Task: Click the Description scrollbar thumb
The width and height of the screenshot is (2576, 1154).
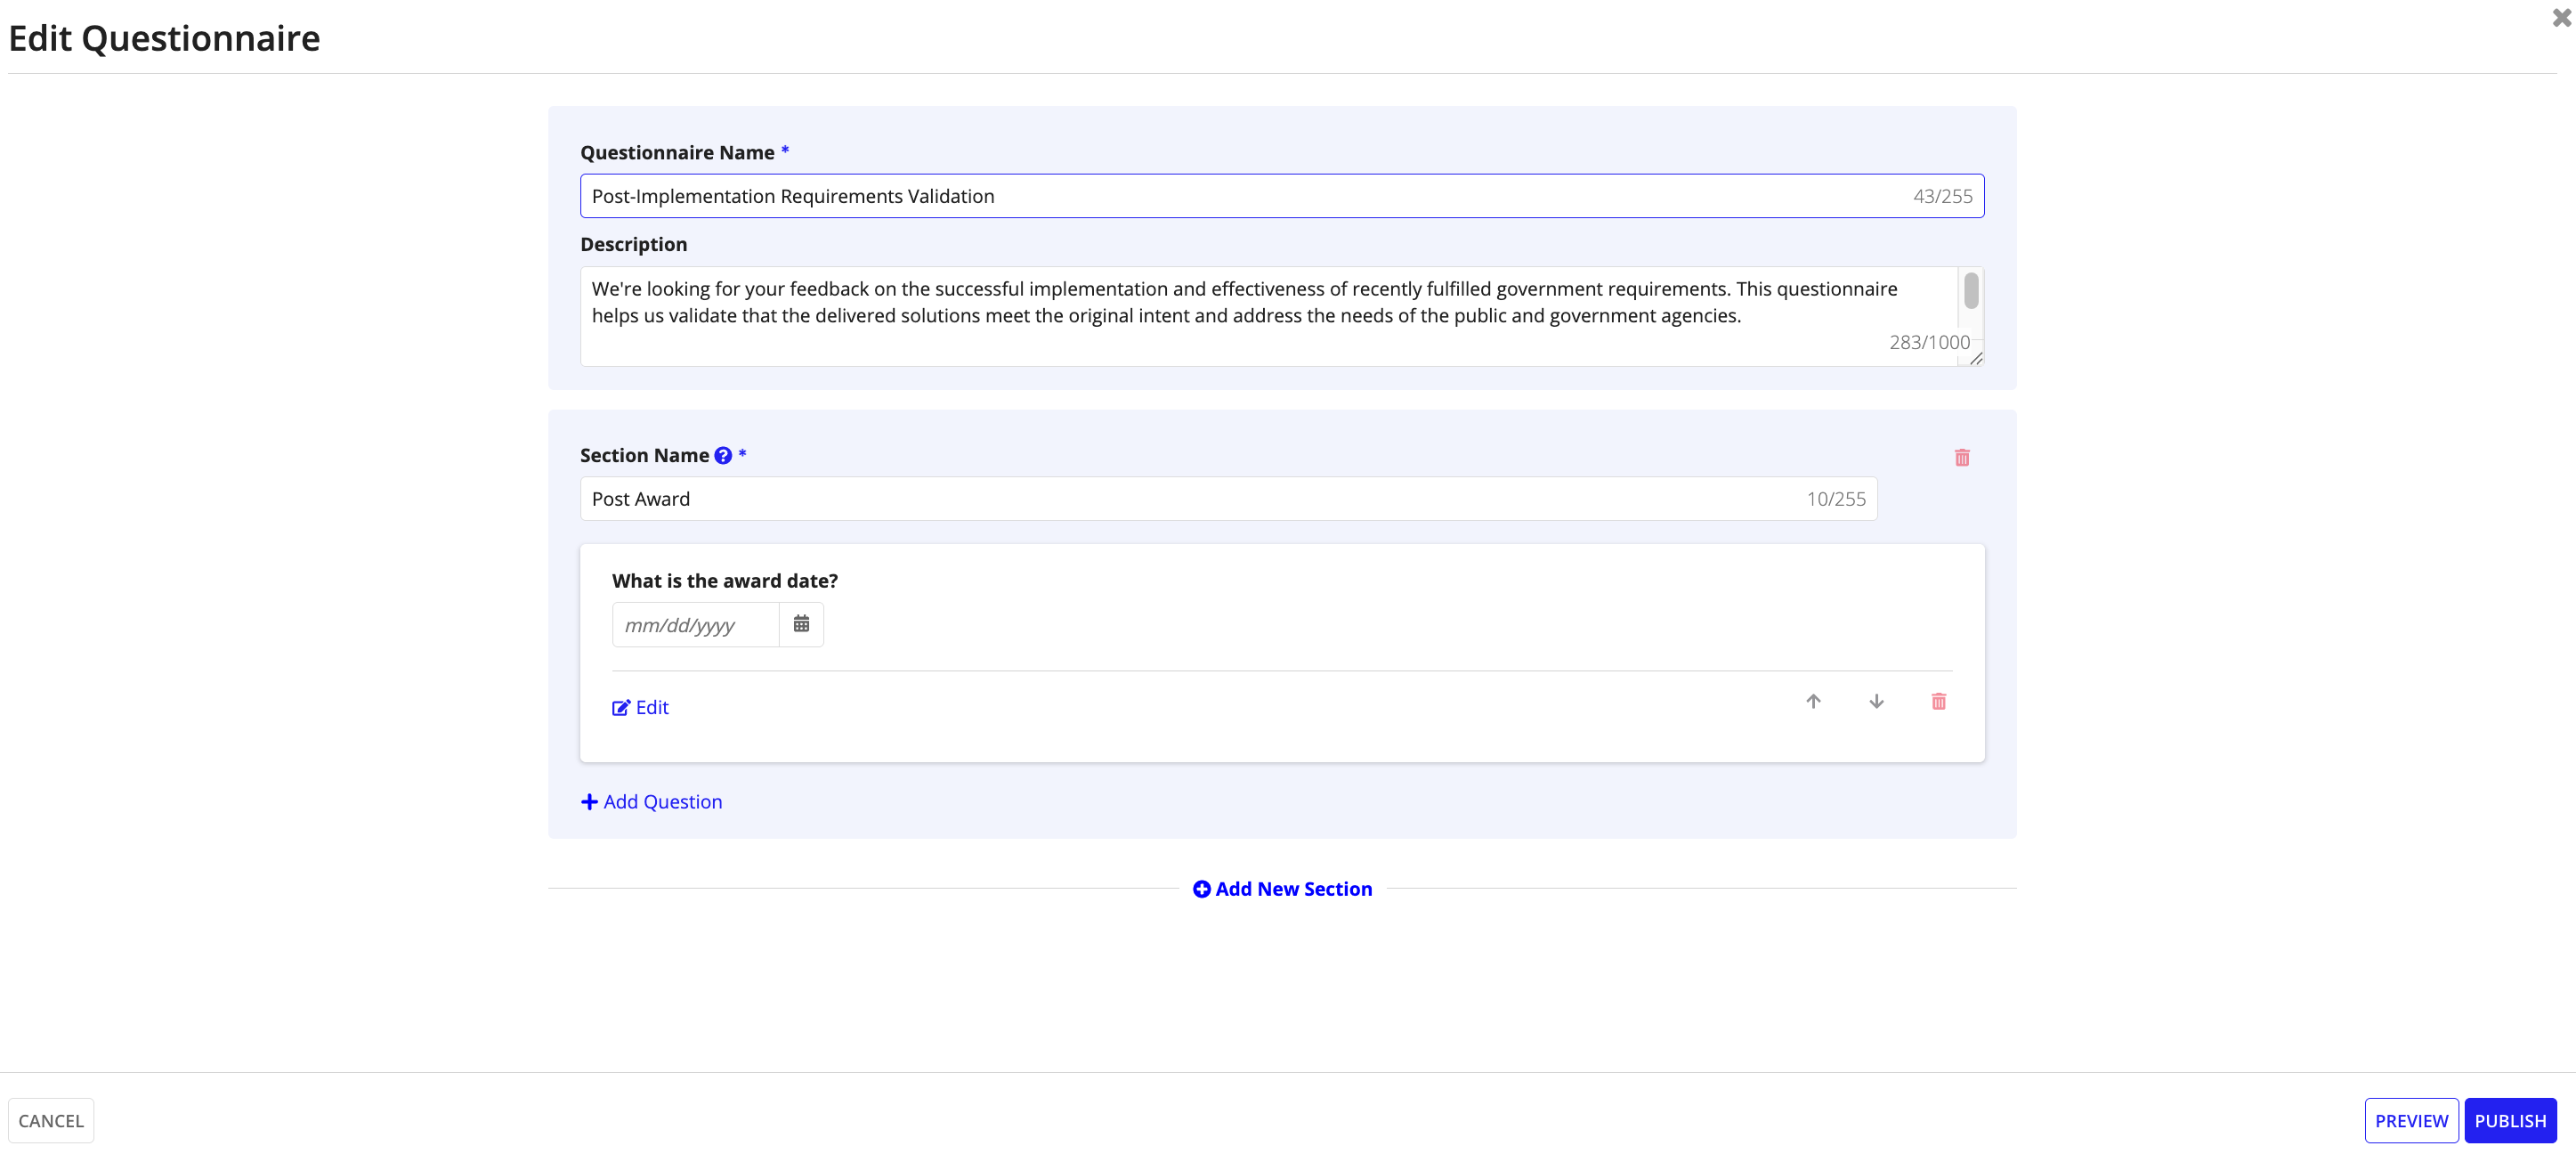Action: (1970, 291)
